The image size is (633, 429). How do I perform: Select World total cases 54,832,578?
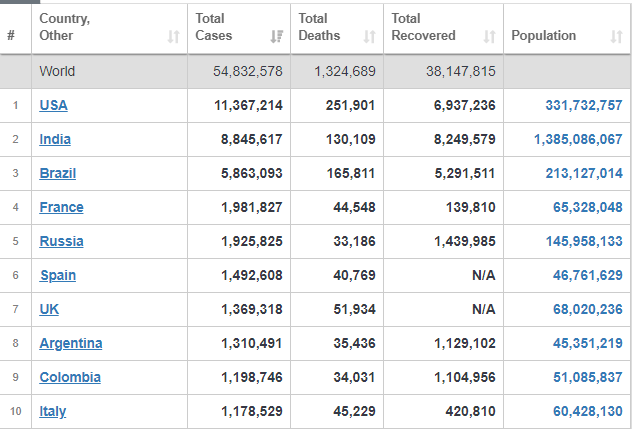(247, 71)
